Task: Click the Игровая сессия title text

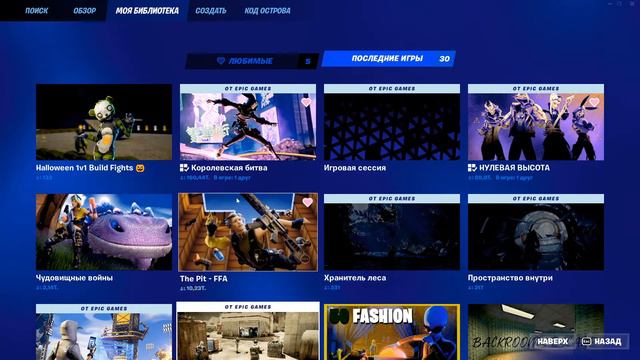Action: point(355,168)
